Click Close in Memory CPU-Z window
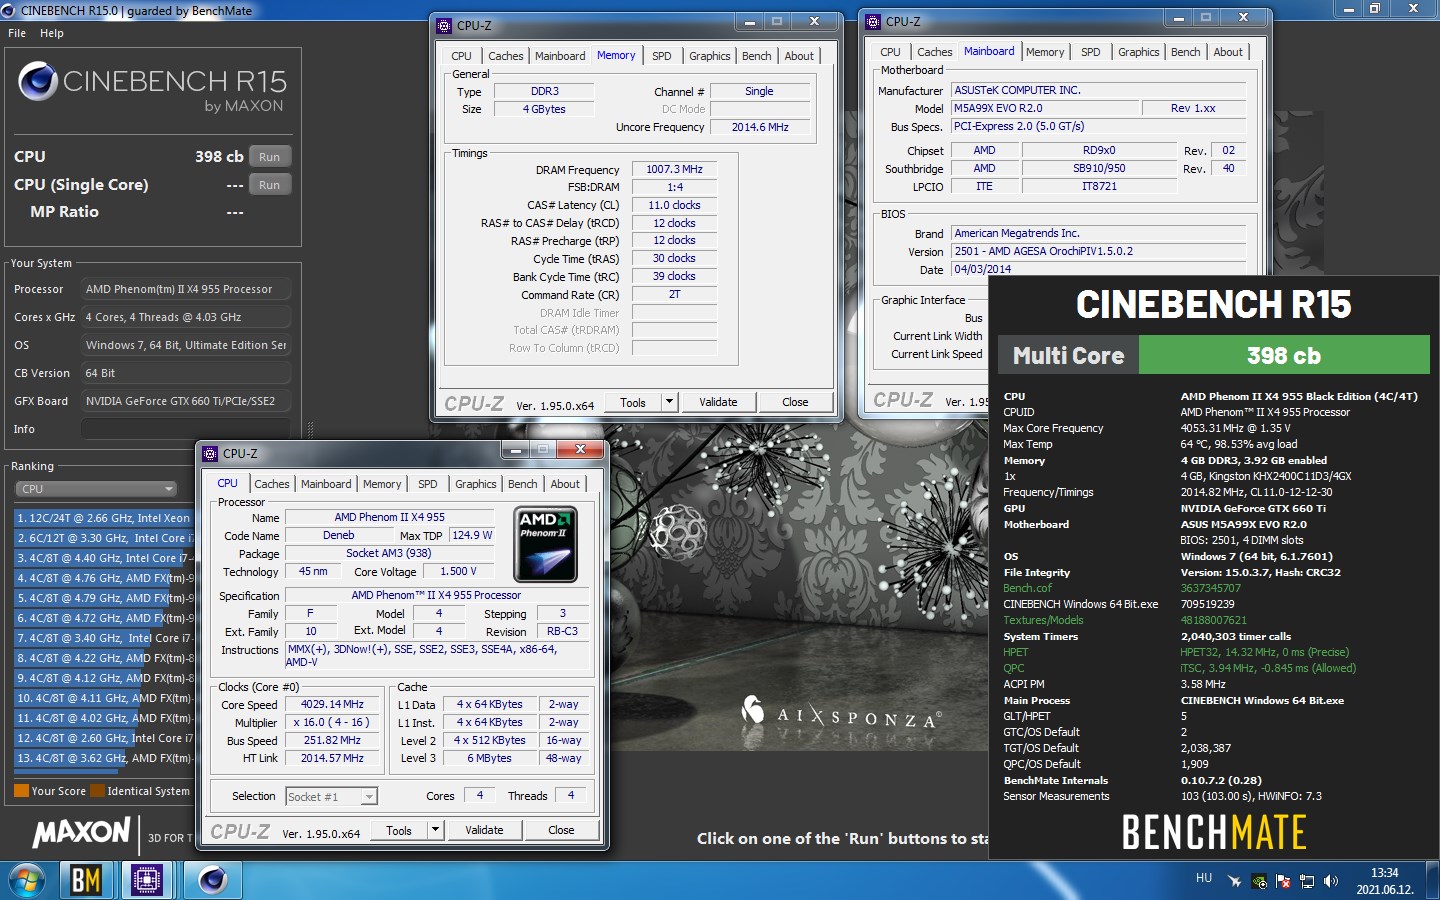Image resolution: width=1440 pixels, height=900 pixels. point(795,402)
